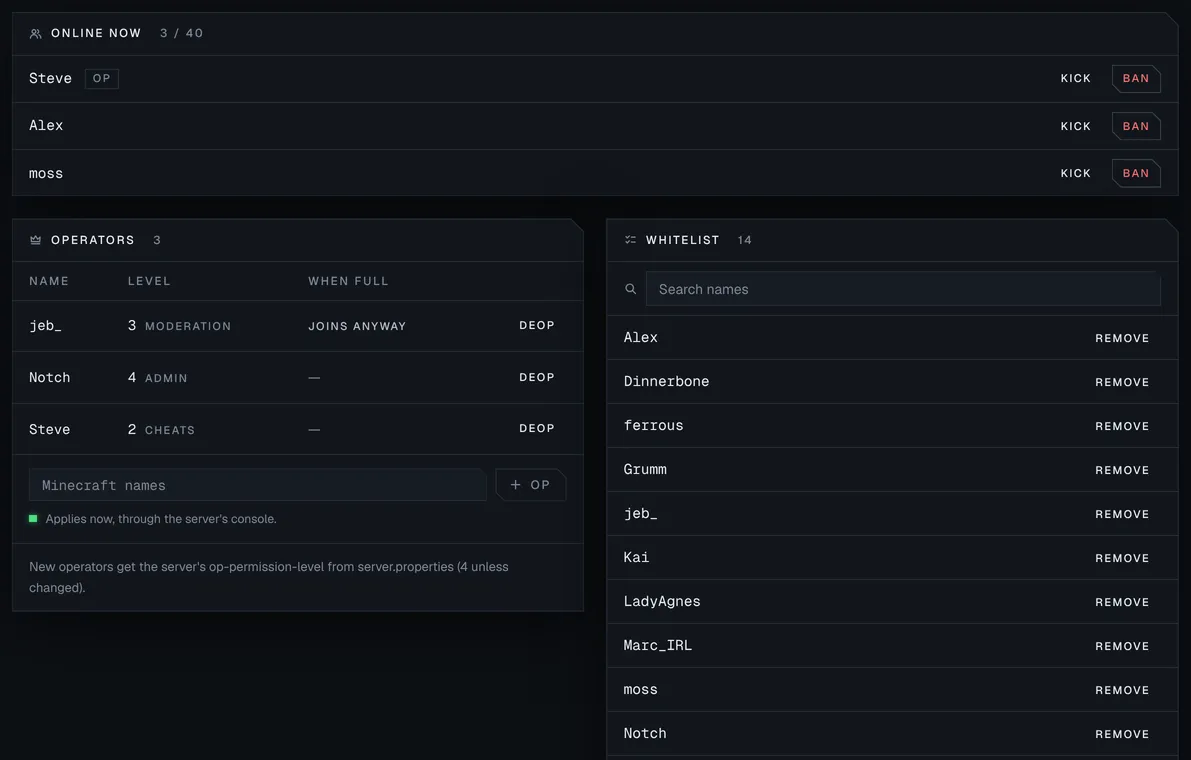This screenshot has height=760, width=1191.
Task: Click the Dinnerbone name in the whitelist
Action: coord(666,381)
